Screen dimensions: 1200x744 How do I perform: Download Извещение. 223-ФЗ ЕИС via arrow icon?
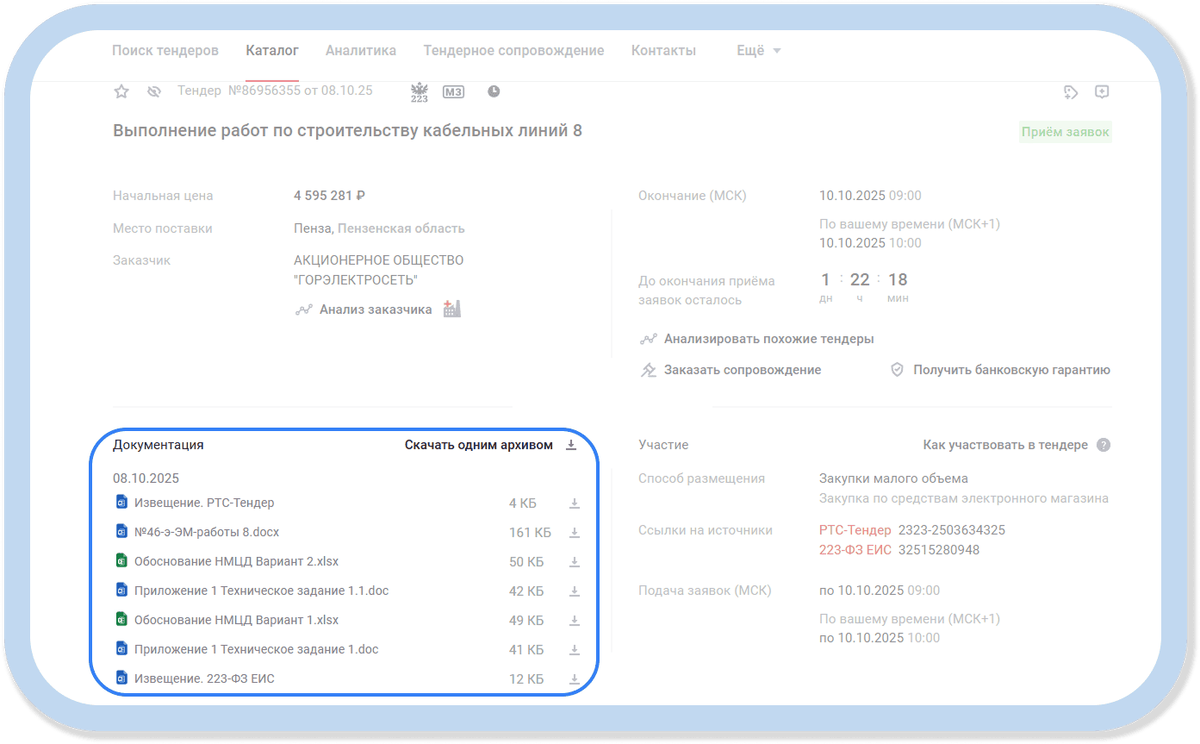575,679
